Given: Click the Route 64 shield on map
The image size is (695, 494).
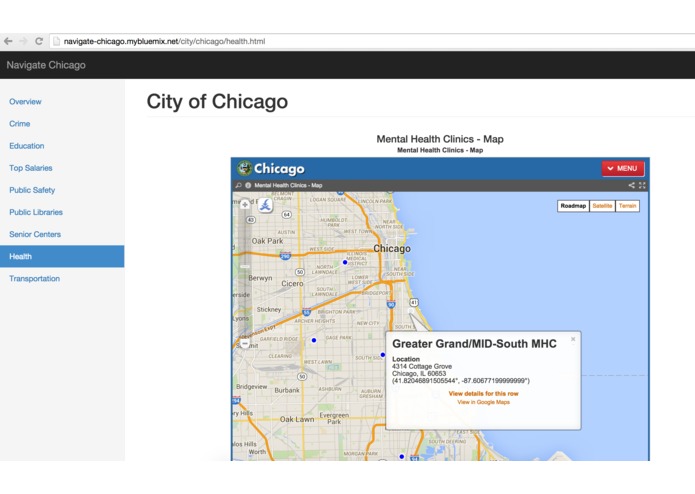Looking at the screenshot, I should click(287, 214).
